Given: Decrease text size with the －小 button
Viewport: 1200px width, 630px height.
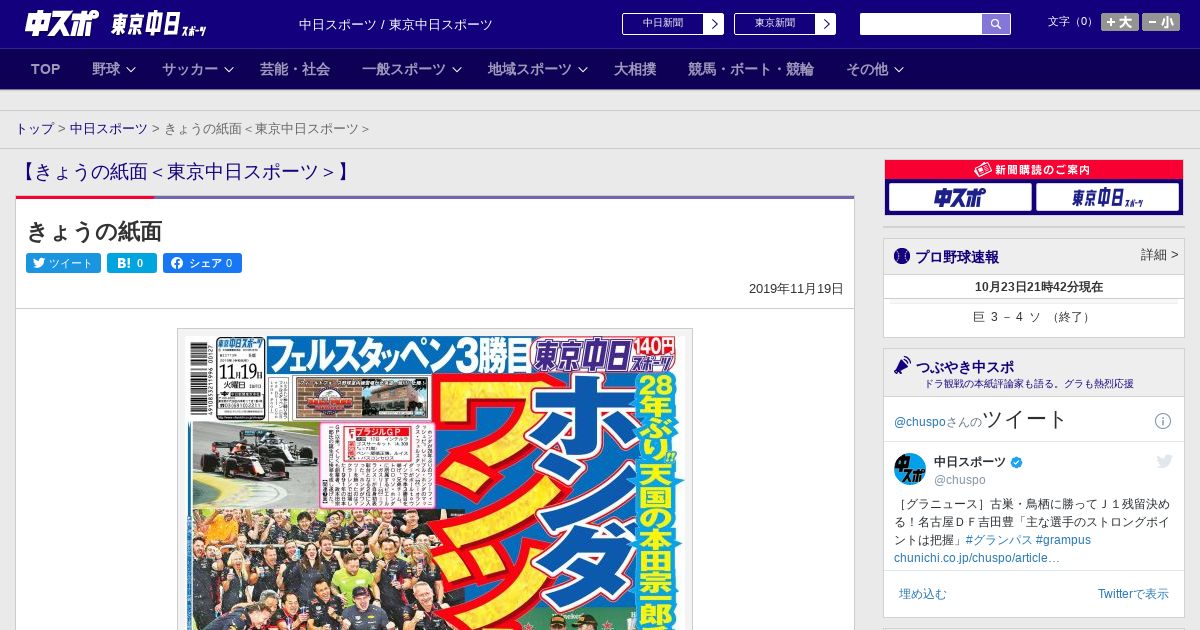Looking at the screenshot, I should (1161, 22).
